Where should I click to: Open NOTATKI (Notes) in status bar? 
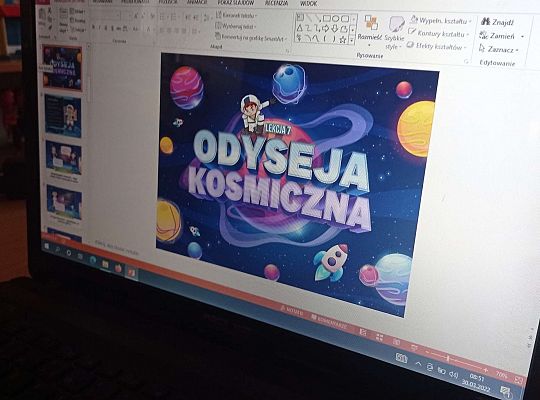click(x=292, y=311)
